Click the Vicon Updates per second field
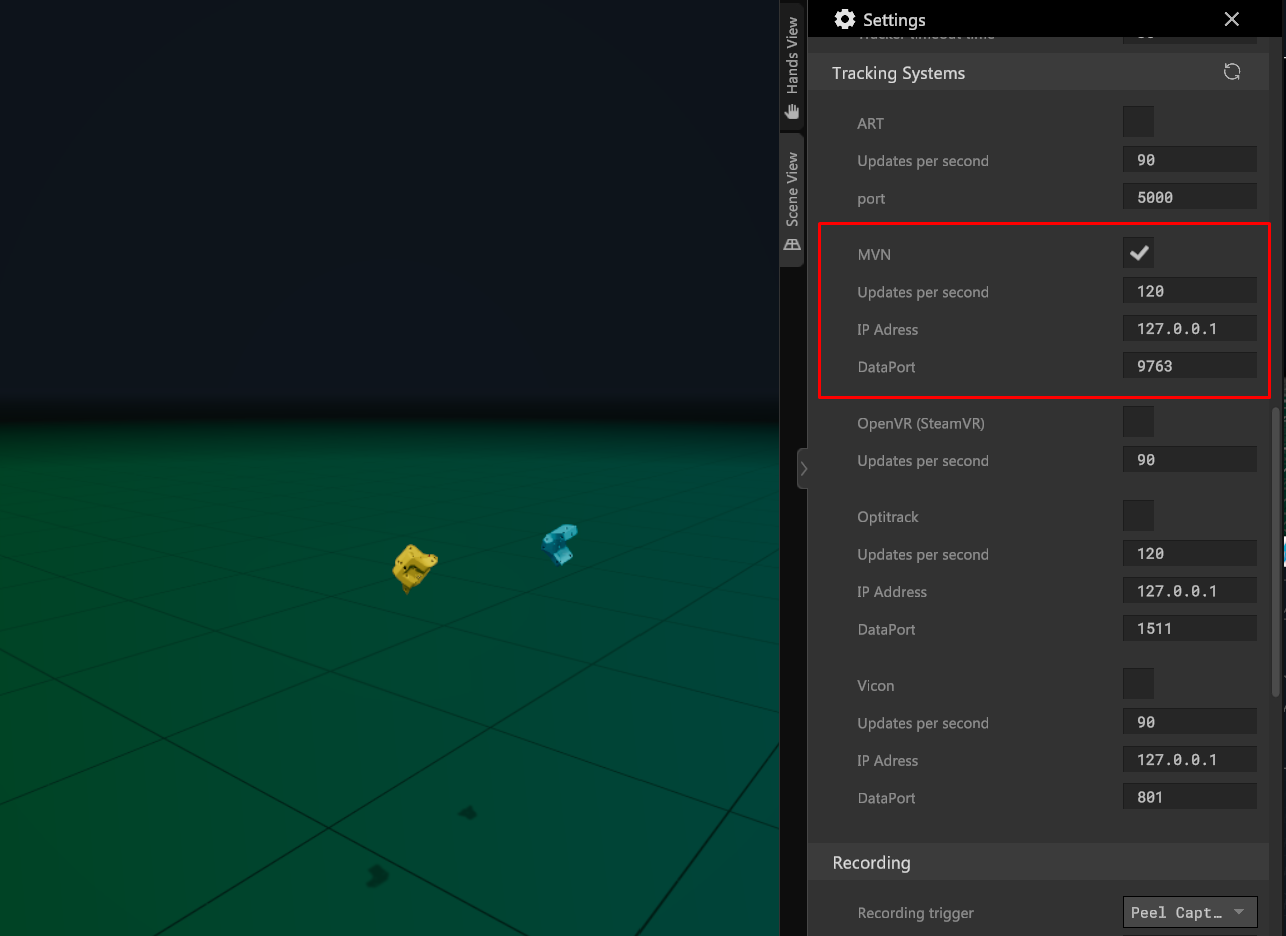1286x936 pixels. 1190,722
